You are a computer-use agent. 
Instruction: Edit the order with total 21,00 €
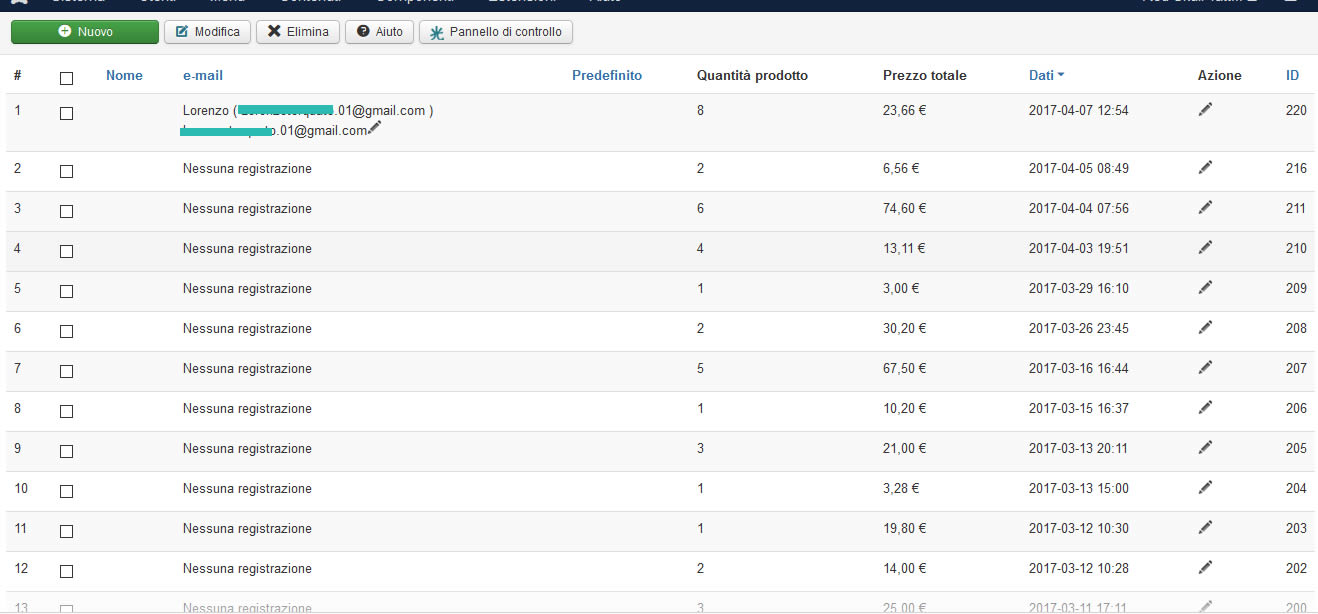1205,448
